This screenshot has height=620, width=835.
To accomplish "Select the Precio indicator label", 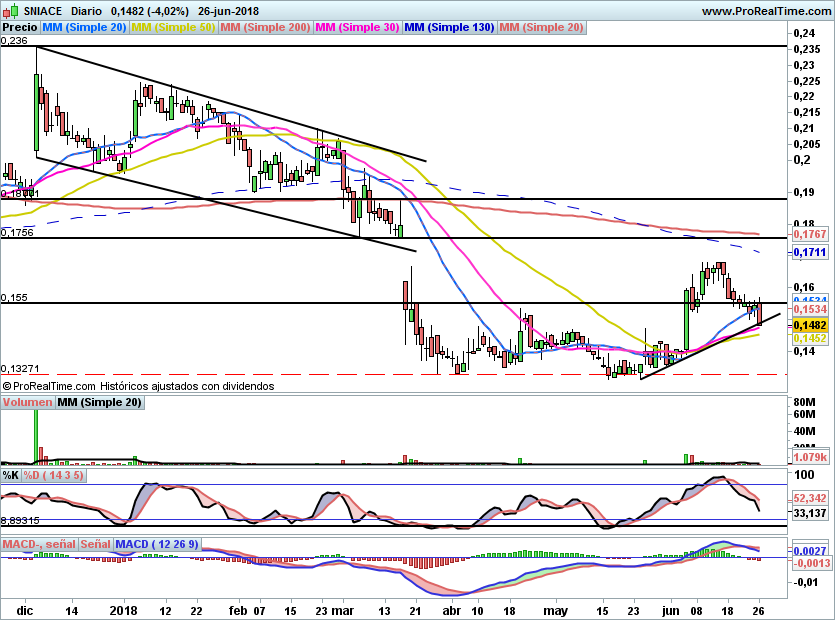I will 20,27.
